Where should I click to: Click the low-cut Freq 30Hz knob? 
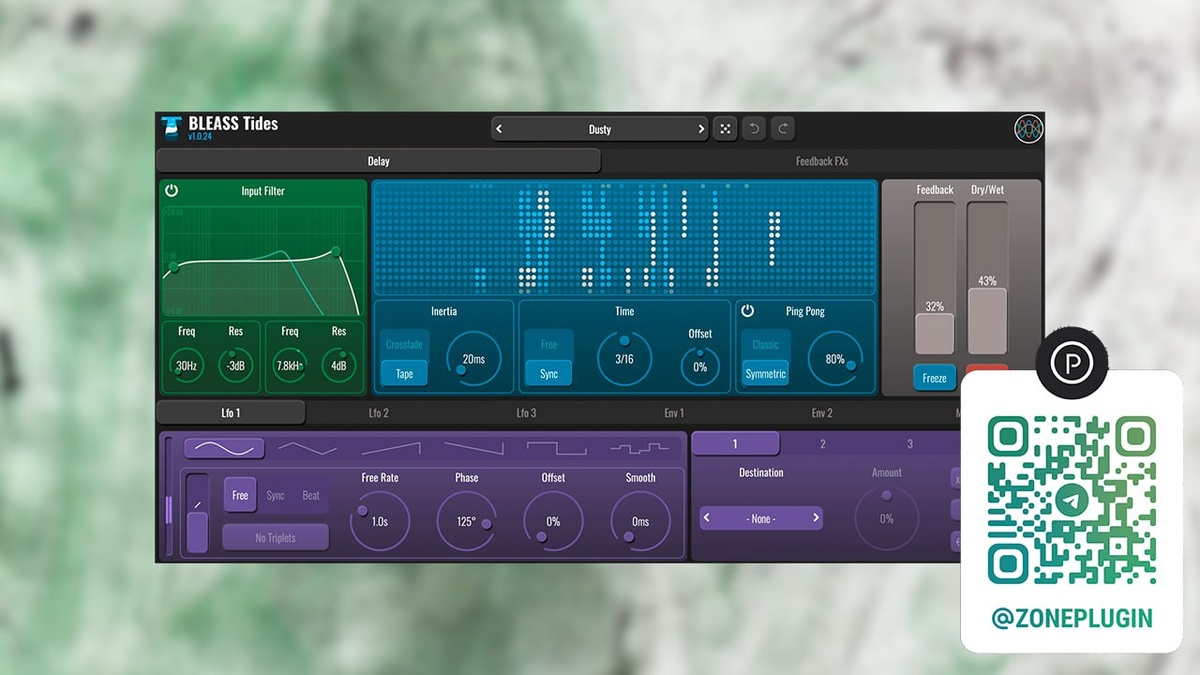coord(186,365)
